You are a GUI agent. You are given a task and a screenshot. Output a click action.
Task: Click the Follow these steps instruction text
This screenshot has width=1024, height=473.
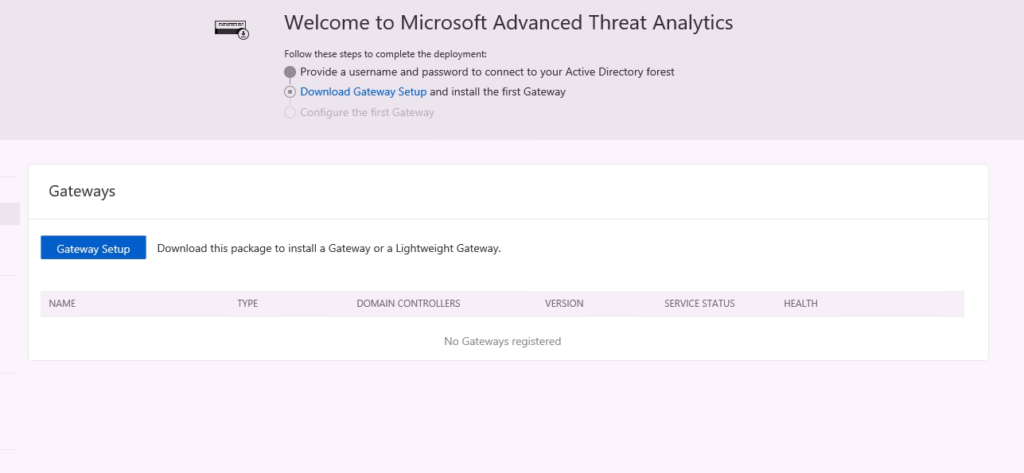(385, 54)
